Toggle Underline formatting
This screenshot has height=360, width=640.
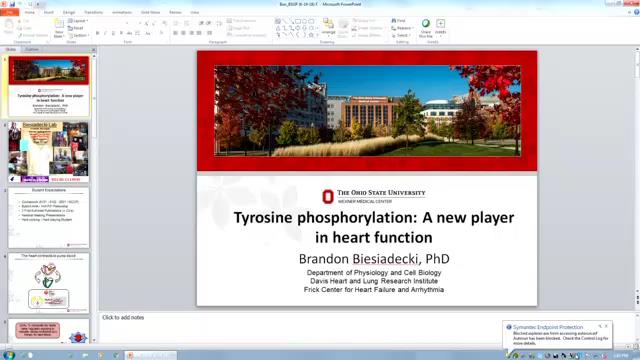pos(113,33)
